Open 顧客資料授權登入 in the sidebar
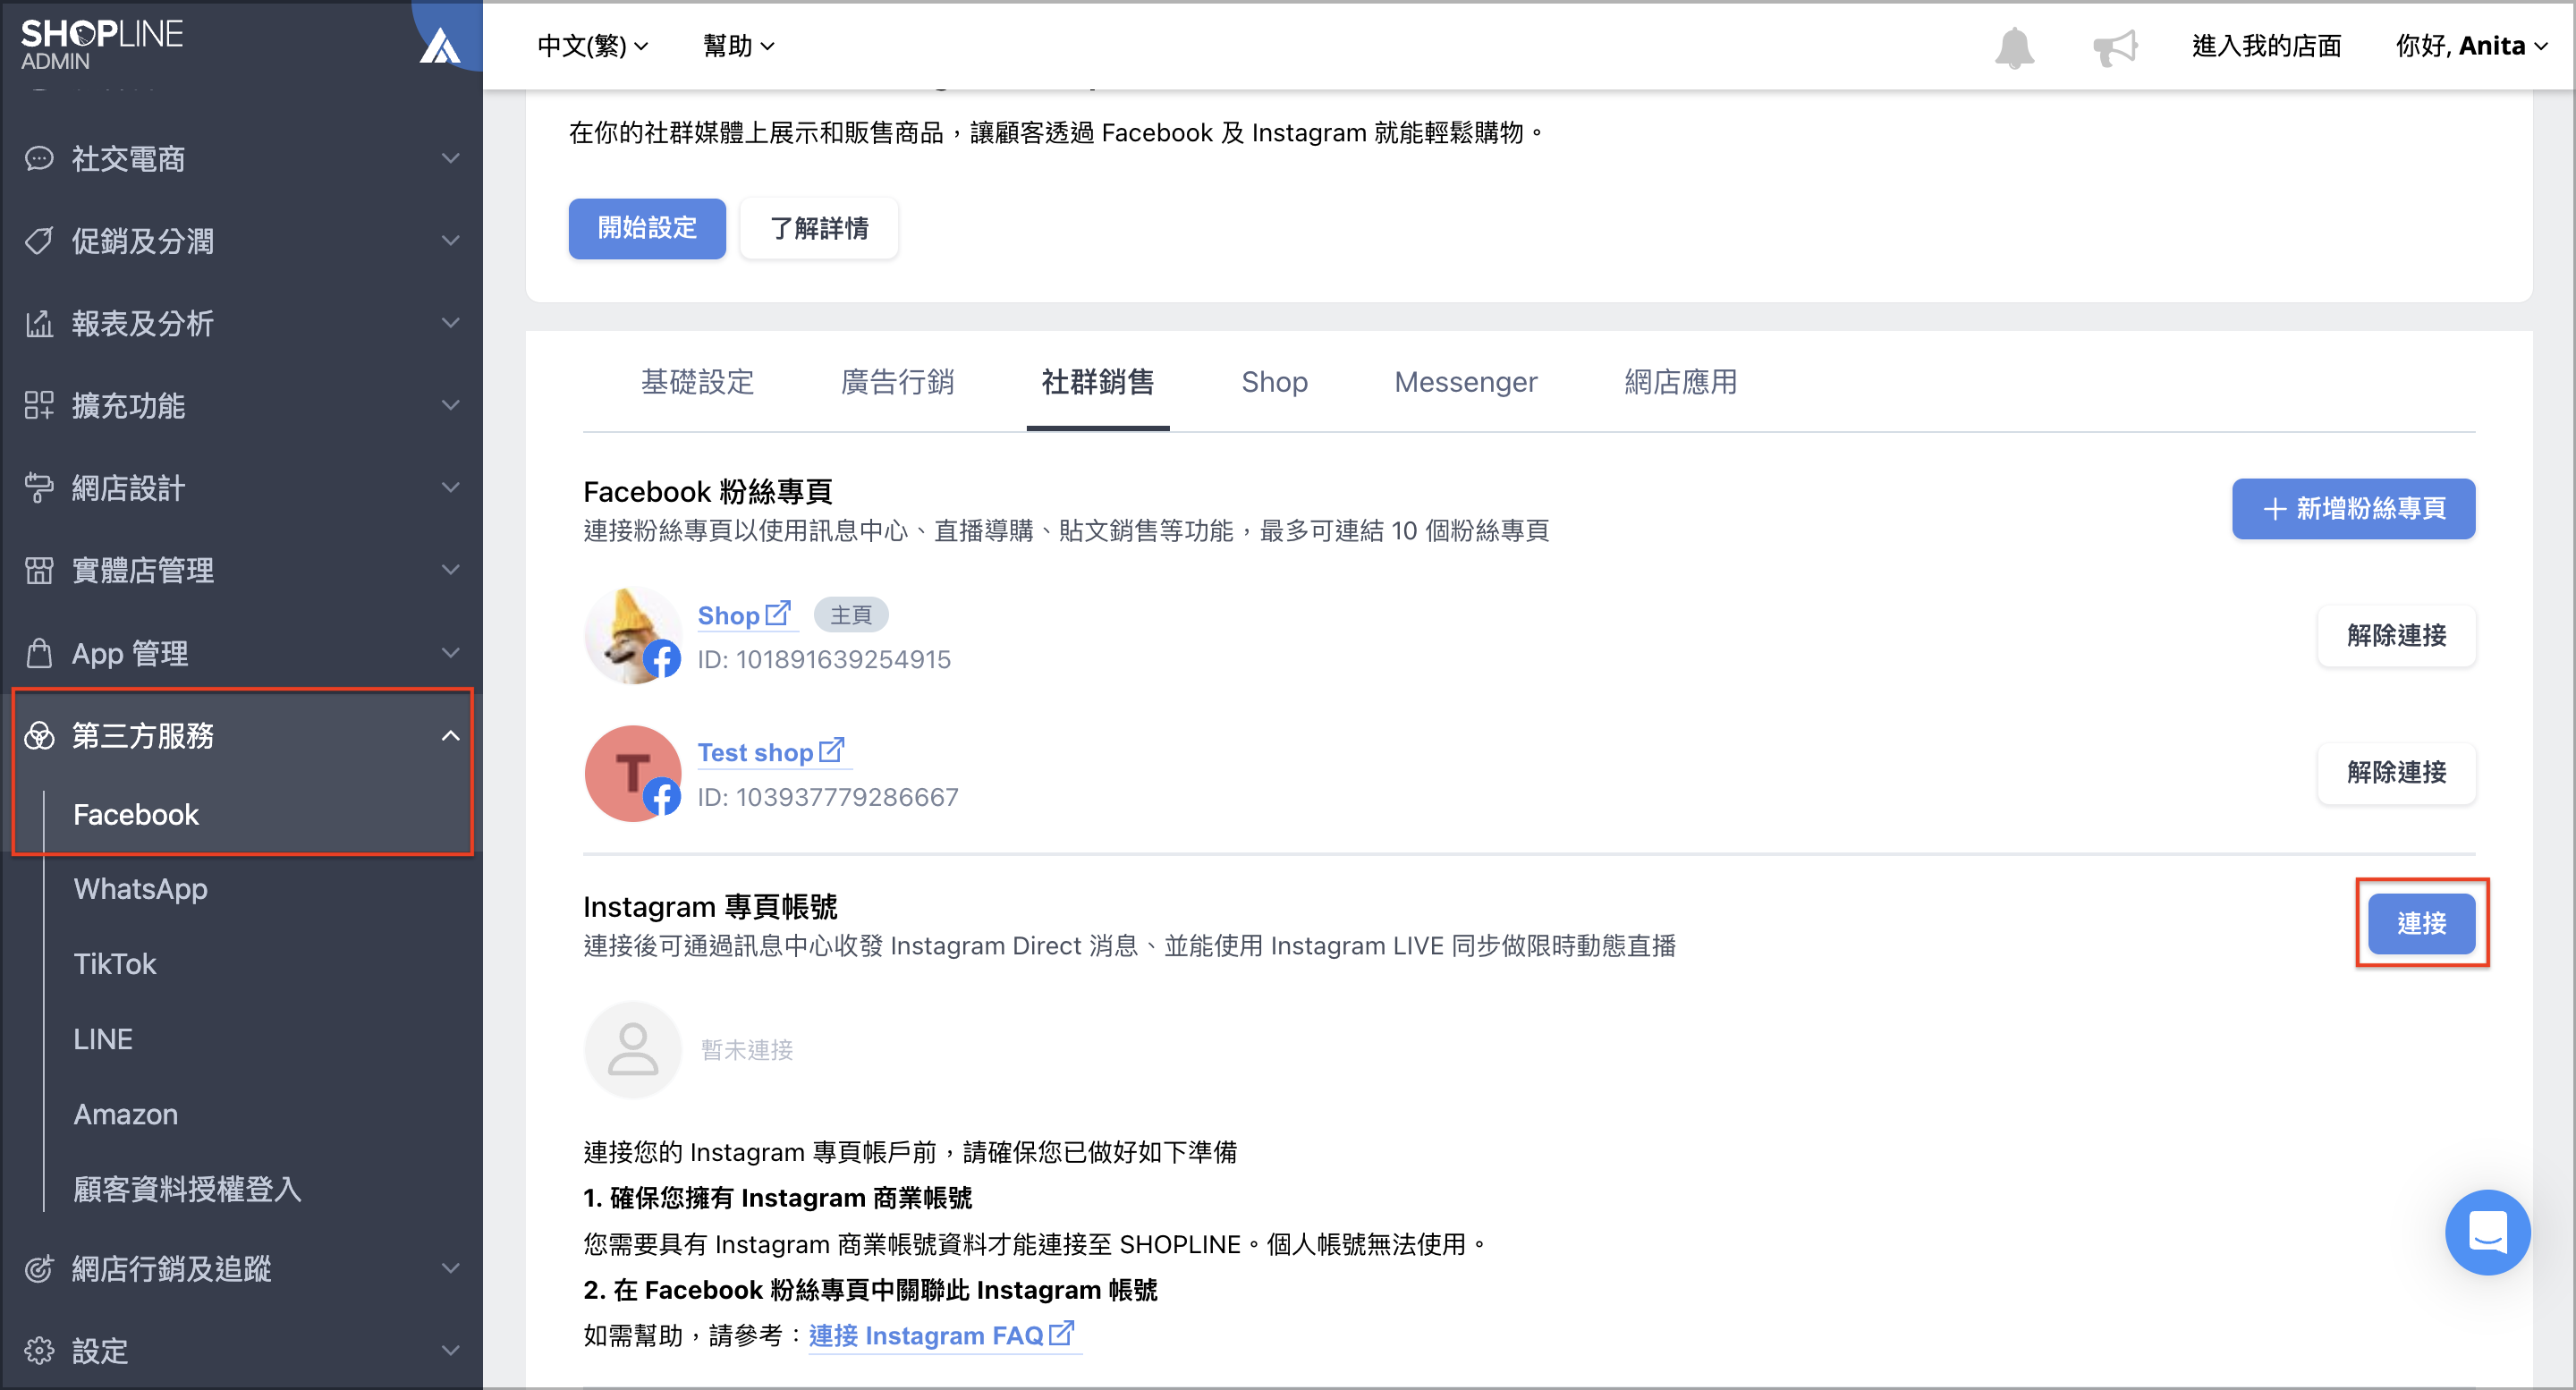Viewport: 2576px width, 1390px height. pyautogui.click(x=187, y=1189)
